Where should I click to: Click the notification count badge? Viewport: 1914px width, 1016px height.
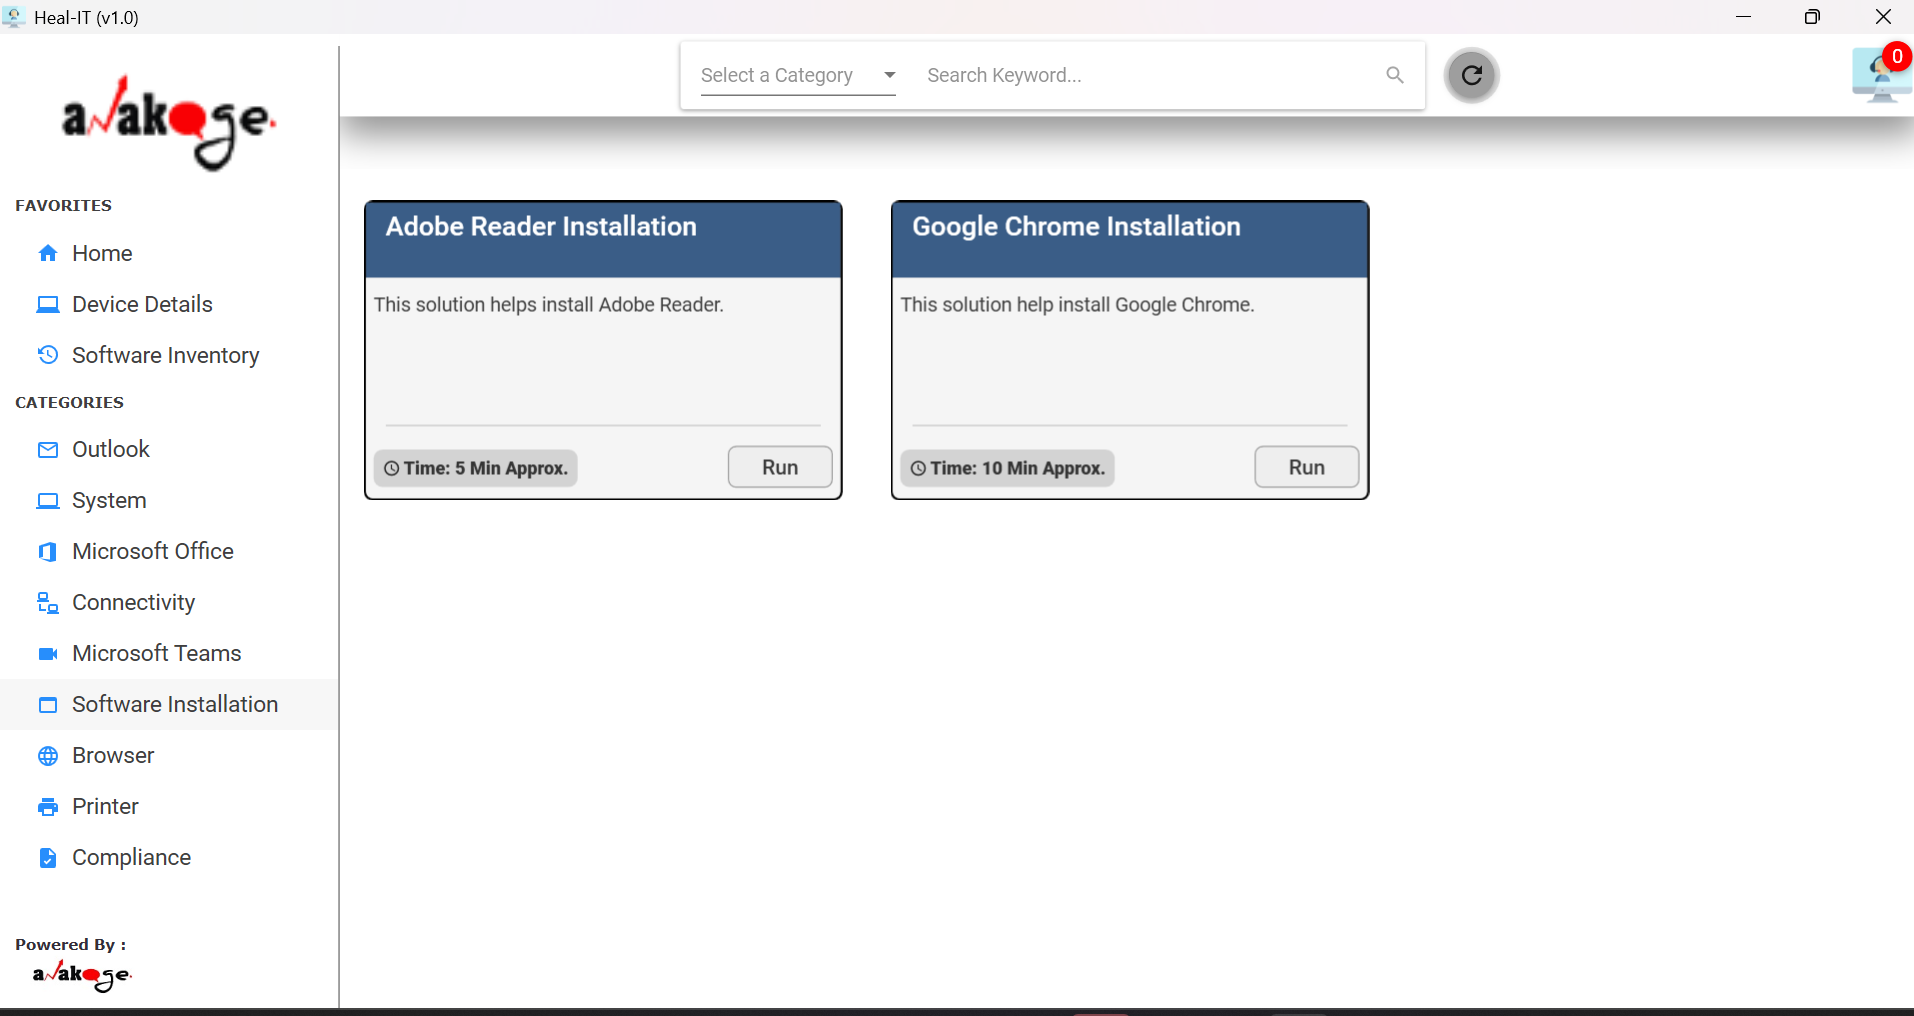pos(1897,57)
